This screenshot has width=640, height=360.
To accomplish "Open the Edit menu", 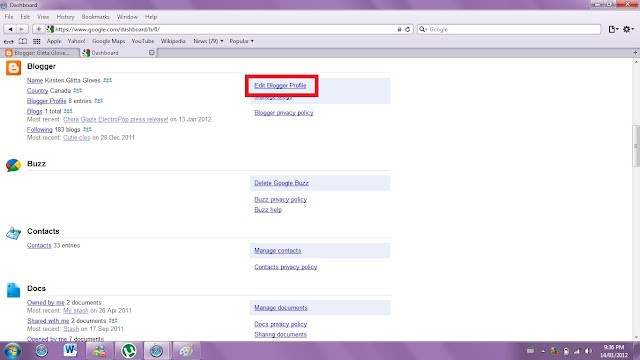I will (x=25, y=17).
